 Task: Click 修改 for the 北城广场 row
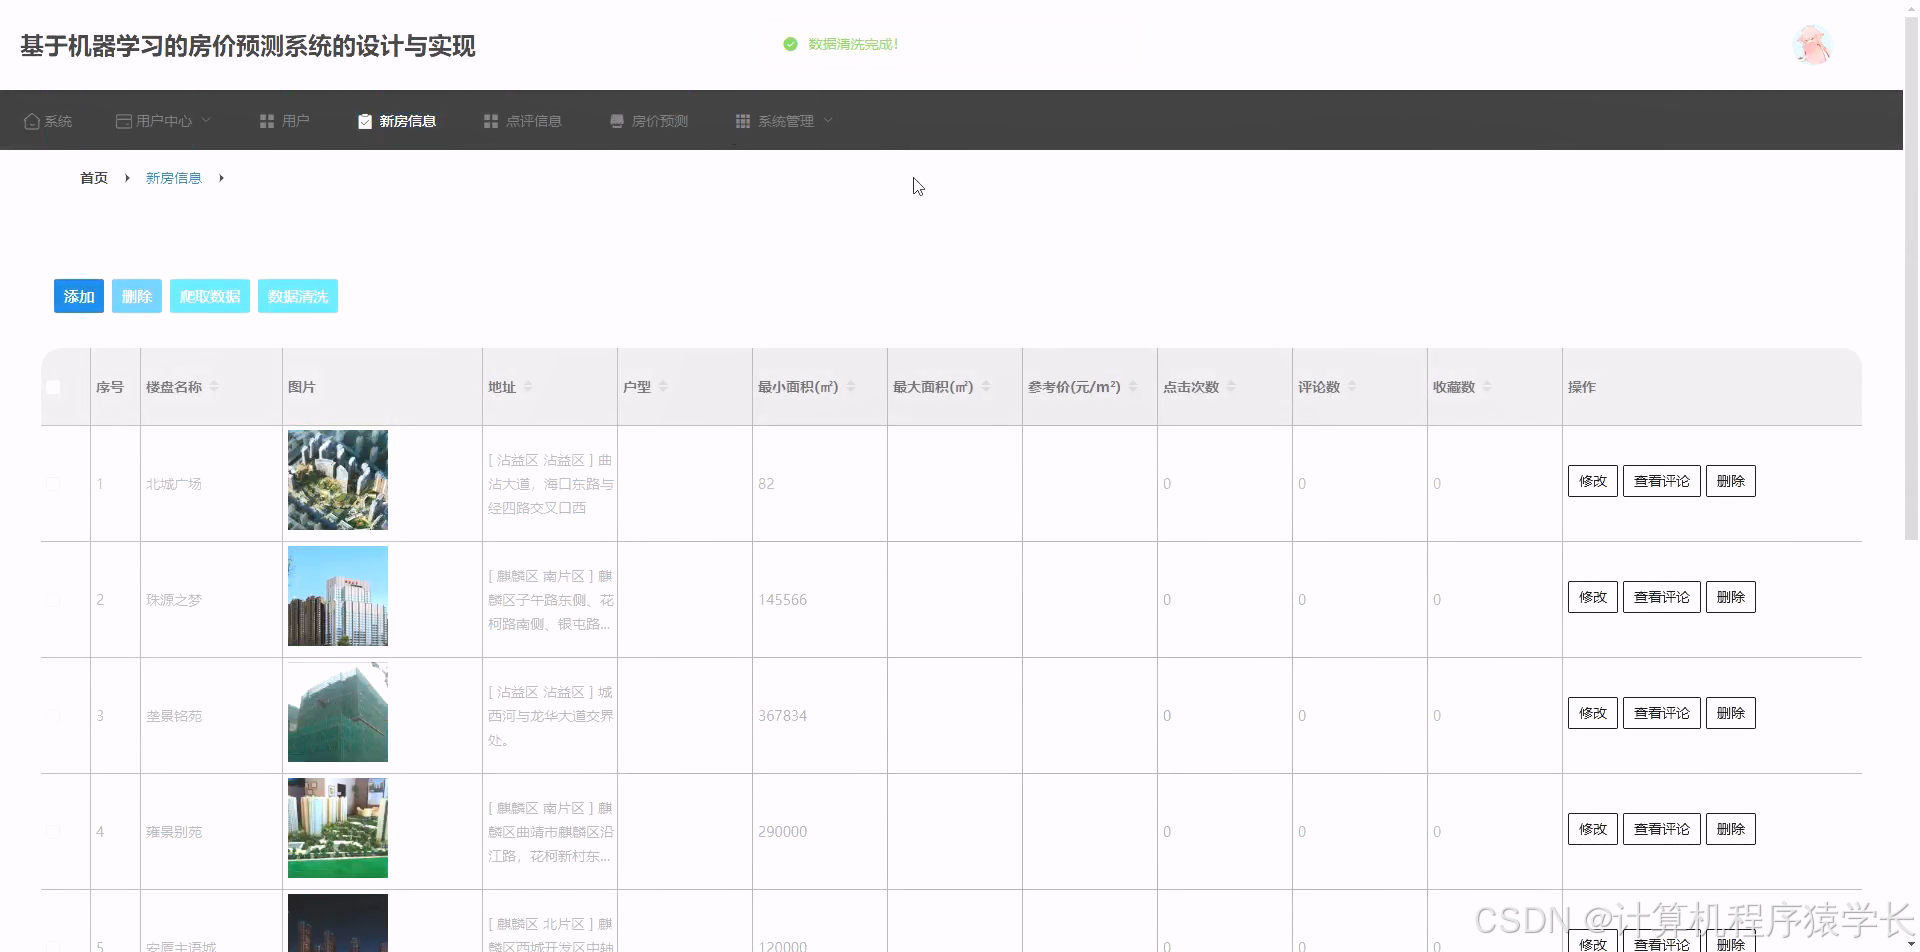1593,481
